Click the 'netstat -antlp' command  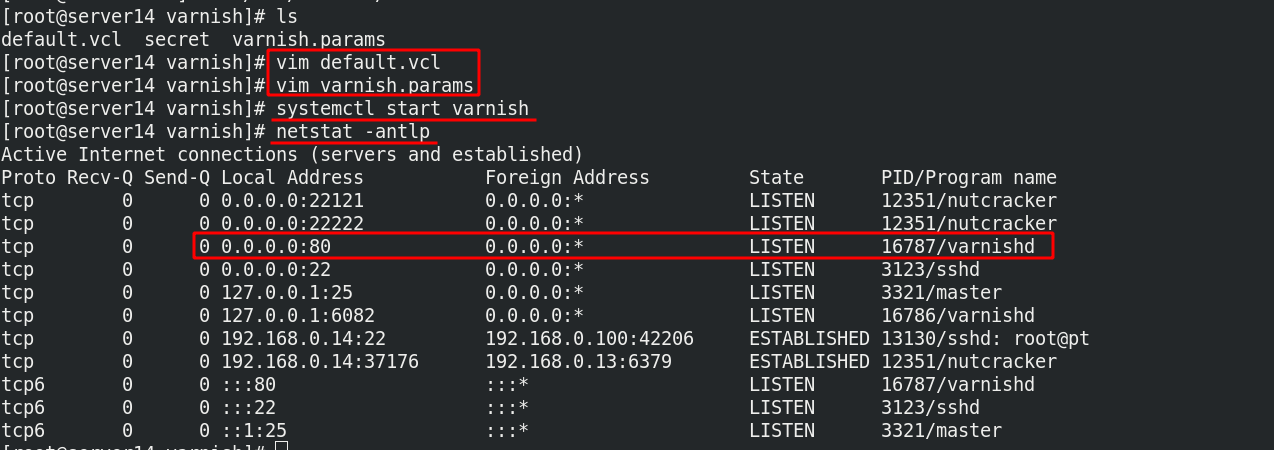coord(353,132)
